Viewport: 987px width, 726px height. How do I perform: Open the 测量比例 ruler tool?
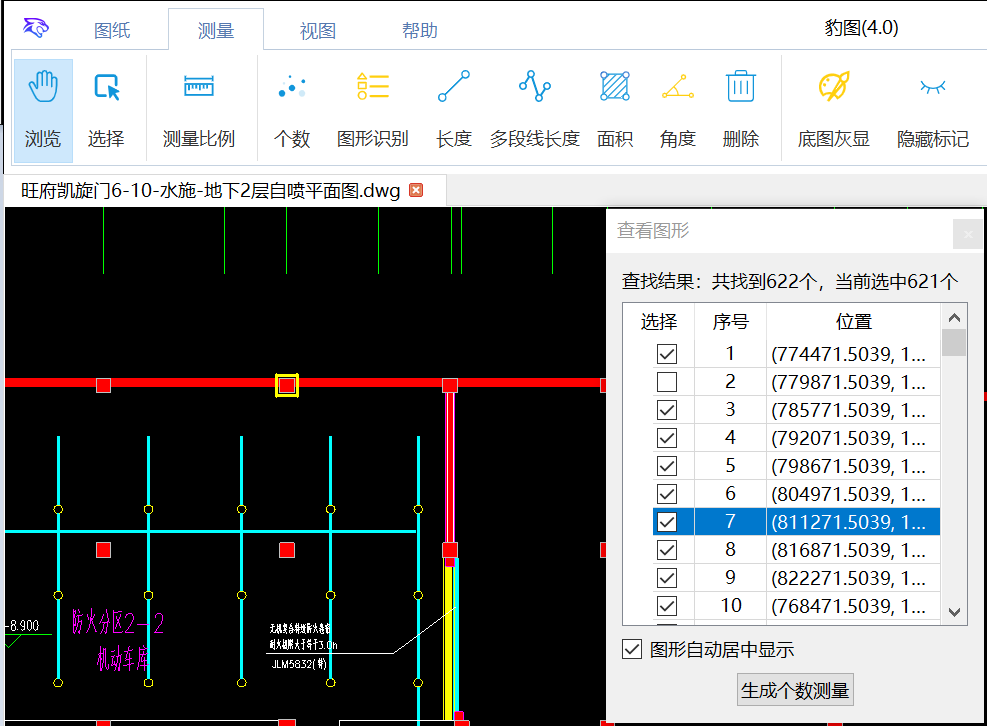click(199, 111)
